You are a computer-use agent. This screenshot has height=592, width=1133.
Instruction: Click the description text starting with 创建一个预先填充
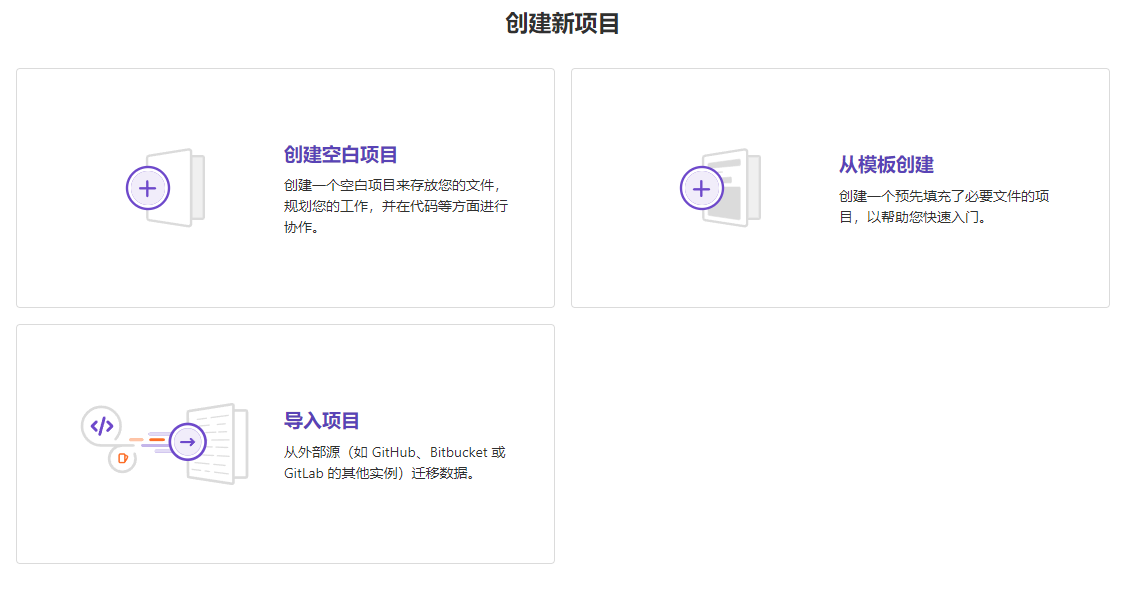coord(943,206)
